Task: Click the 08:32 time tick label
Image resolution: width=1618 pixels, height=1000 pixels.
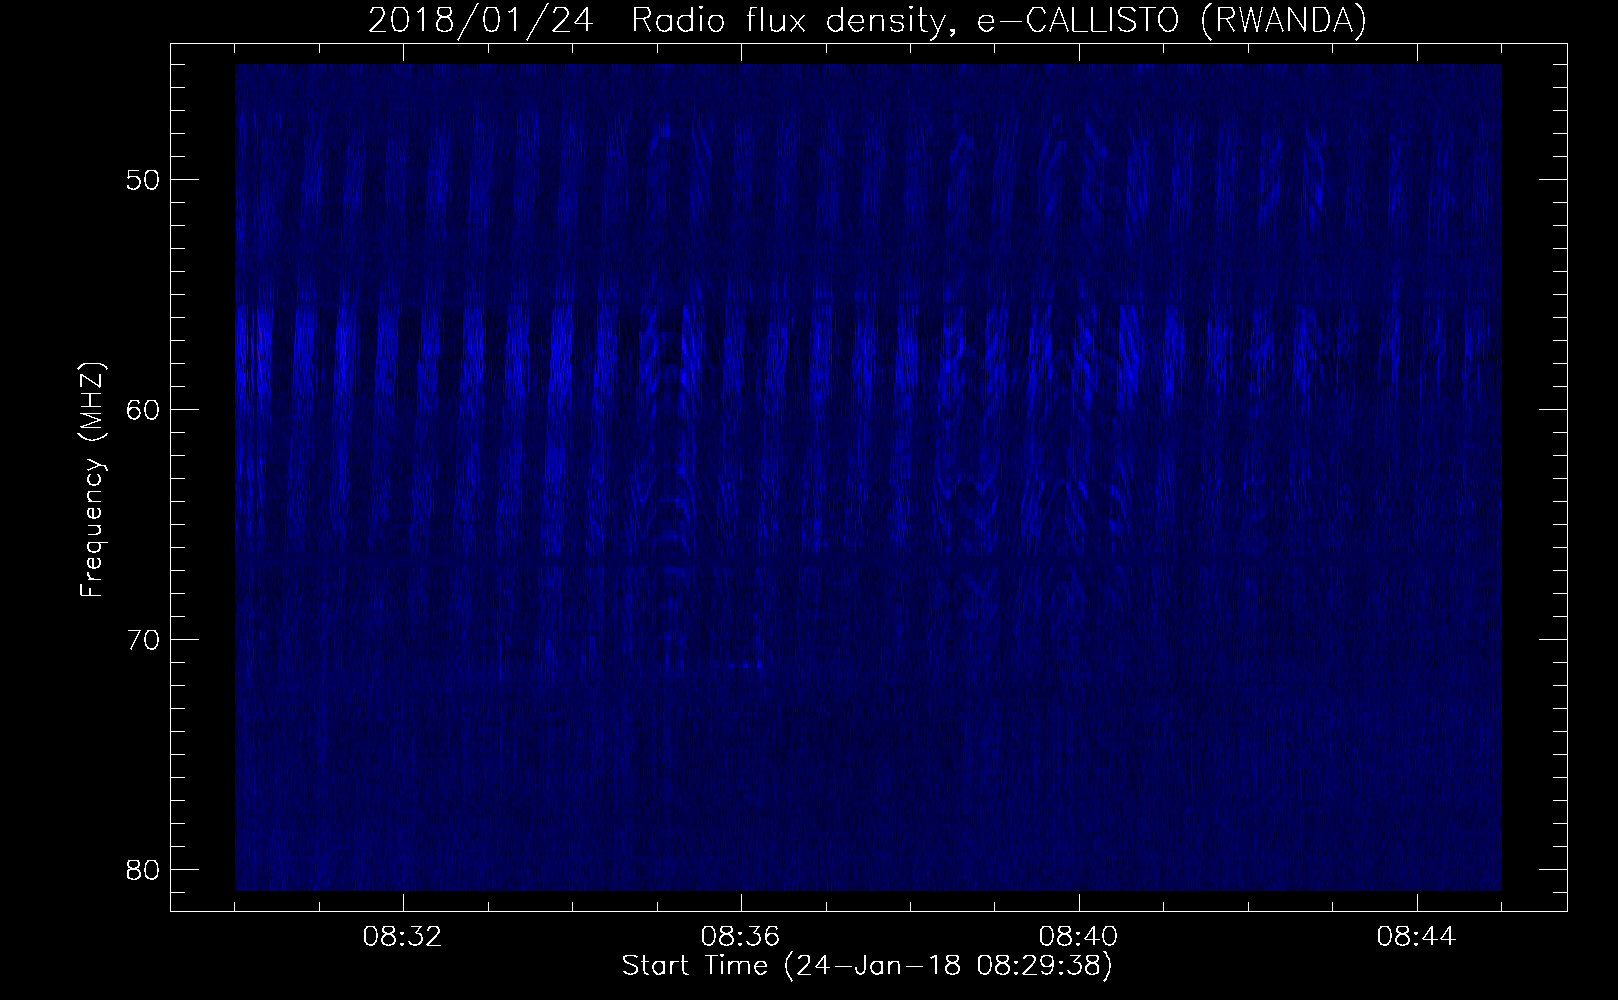Action: tap(403, 937)
